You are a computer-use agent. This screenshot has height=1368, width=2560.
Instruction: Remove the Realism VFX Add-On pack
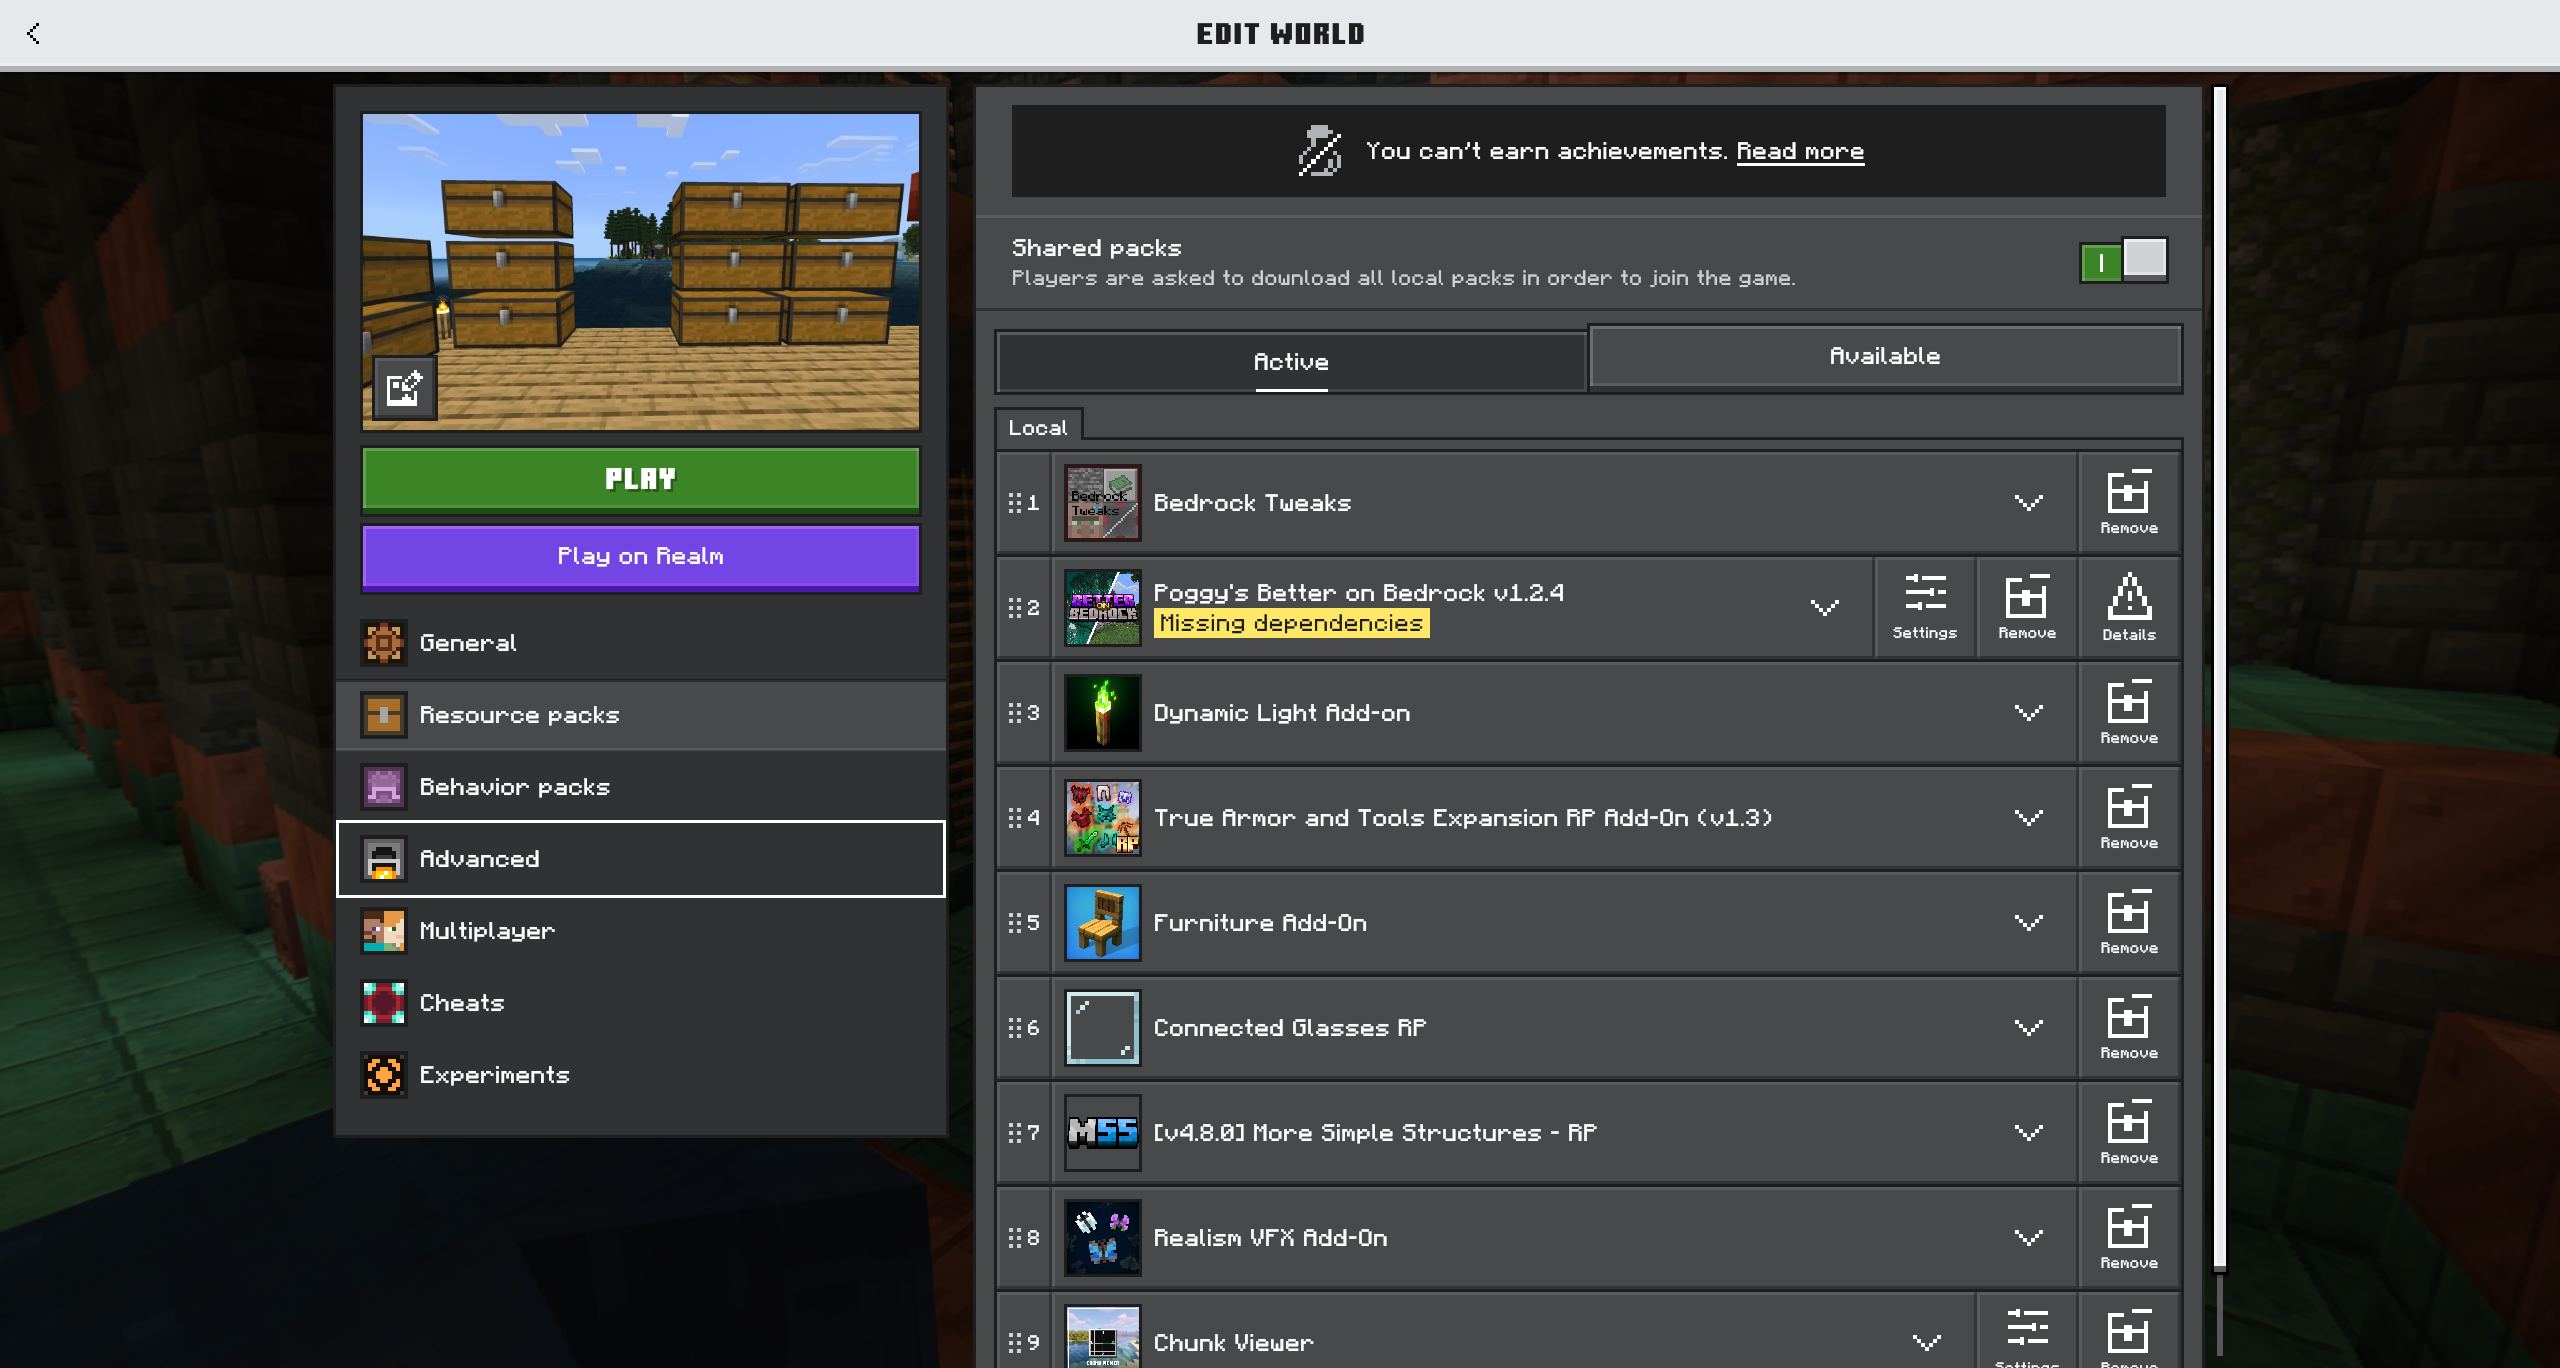click(x=2128, y=1237)
